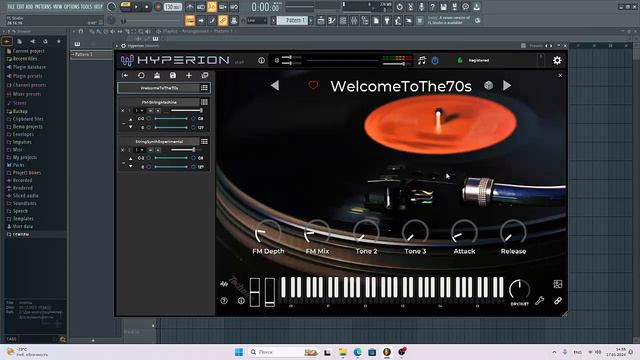Open FL Studio FILE menu
The height and width of the screenshot is (360, 640).
tap(11, 7)
